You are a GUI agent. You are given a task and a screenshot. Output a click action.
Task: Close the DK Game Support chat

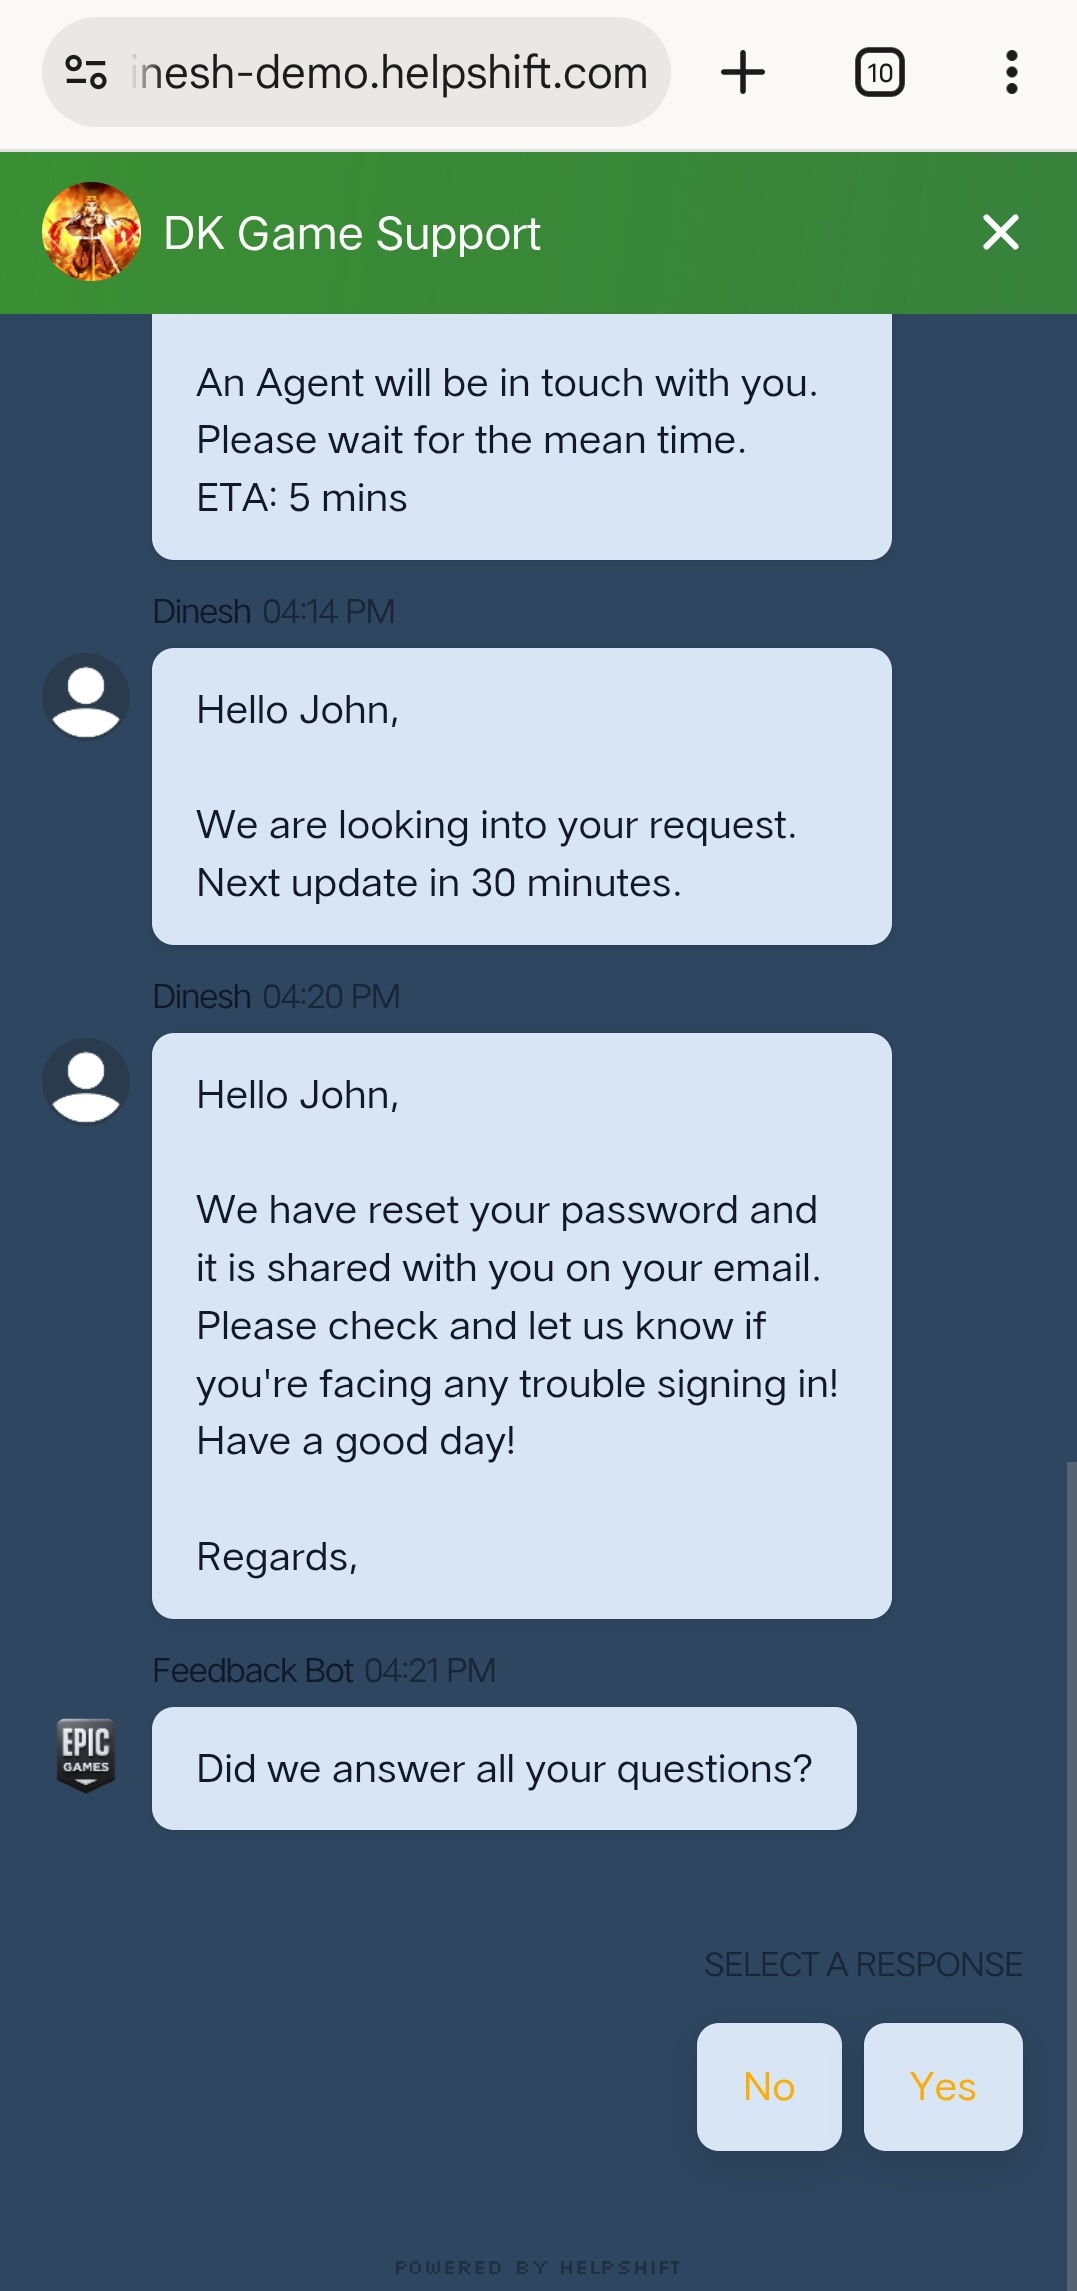(x=1000, y=232)
